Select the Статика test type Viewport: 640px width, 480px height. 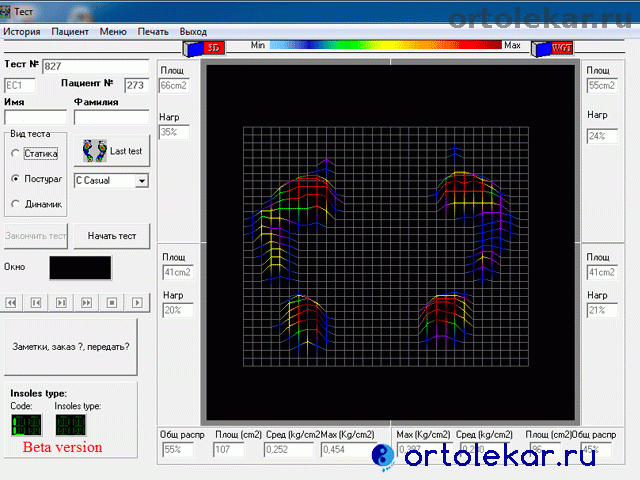tap(14, 154)
